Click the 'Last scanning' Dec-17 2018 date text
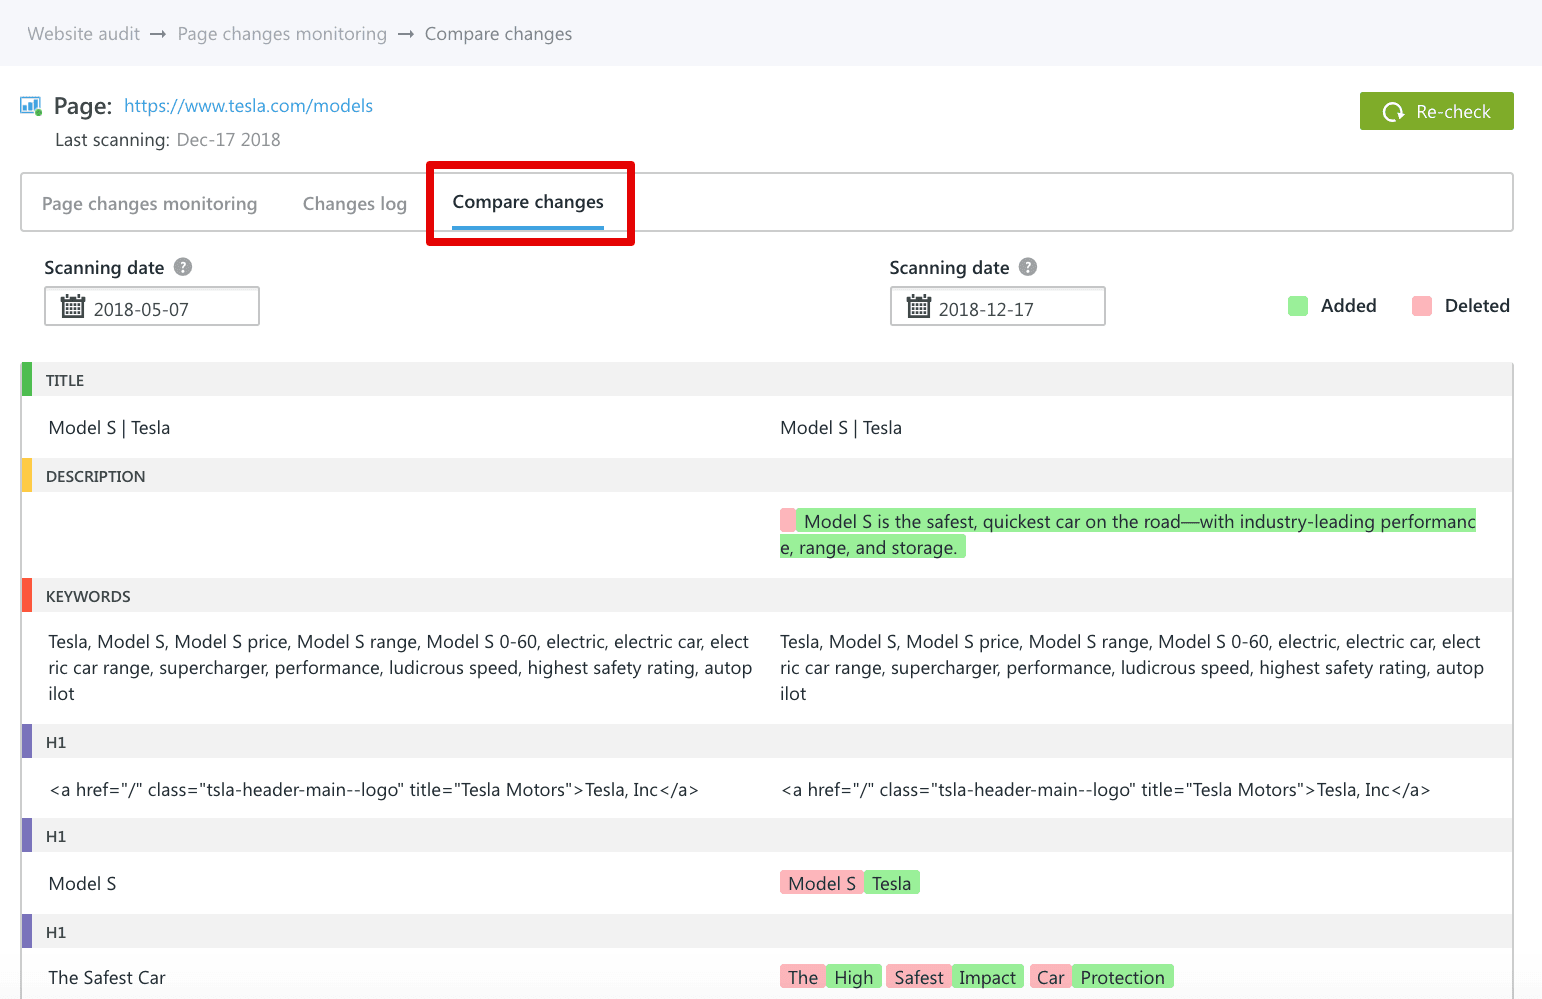1542x999 pixels. [x=228, y=140]
